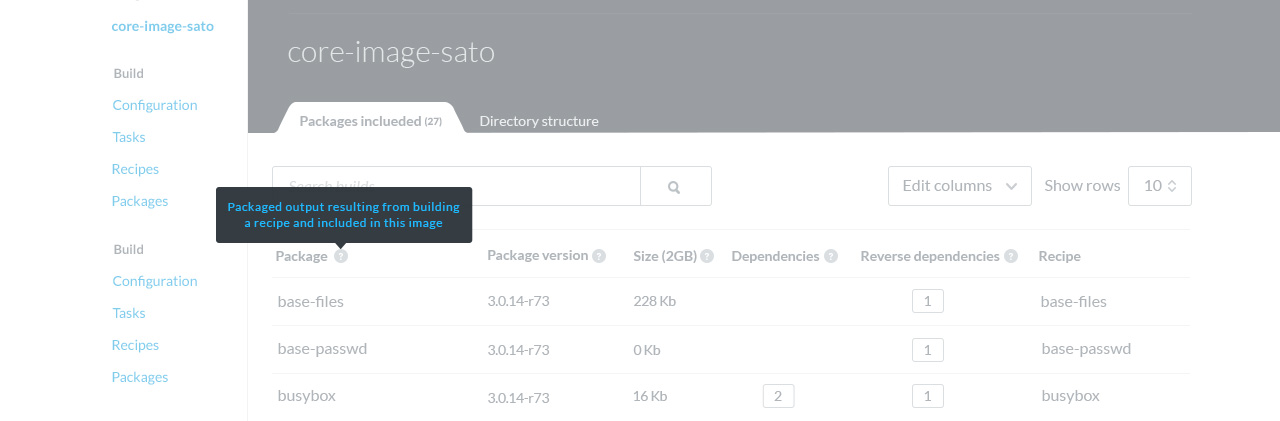The image size is (1280, 421).
Task: Open Recipes in first Build section
Action: 135,169
